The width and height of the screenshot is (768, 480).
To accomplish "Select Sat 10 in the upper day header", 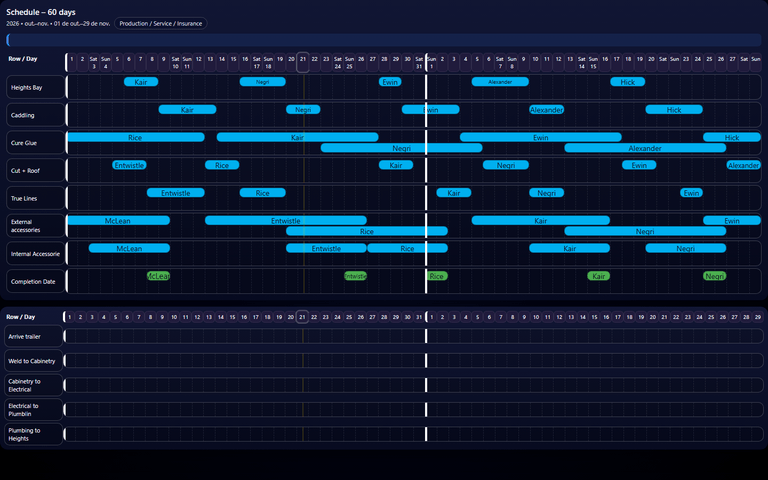I will 175,62.
